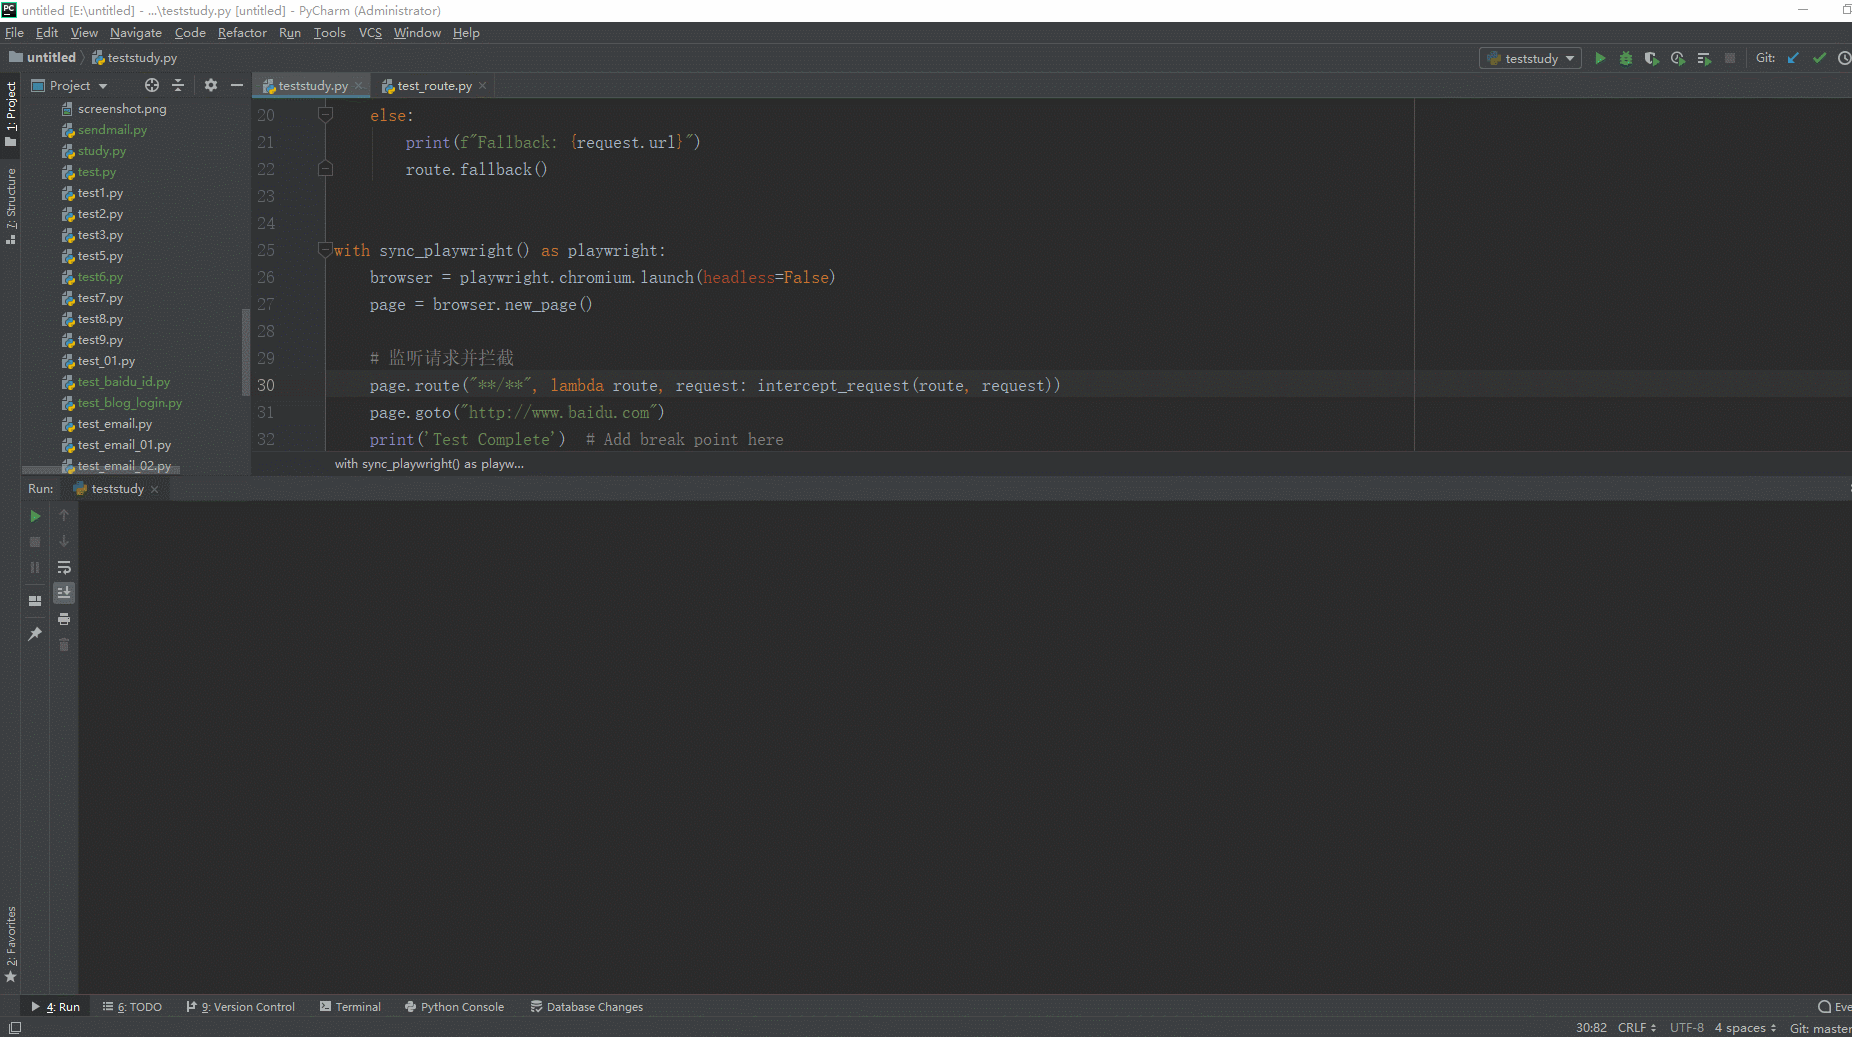
Task: Open the Favorites side tool window
Action: (x=11, y=943)
